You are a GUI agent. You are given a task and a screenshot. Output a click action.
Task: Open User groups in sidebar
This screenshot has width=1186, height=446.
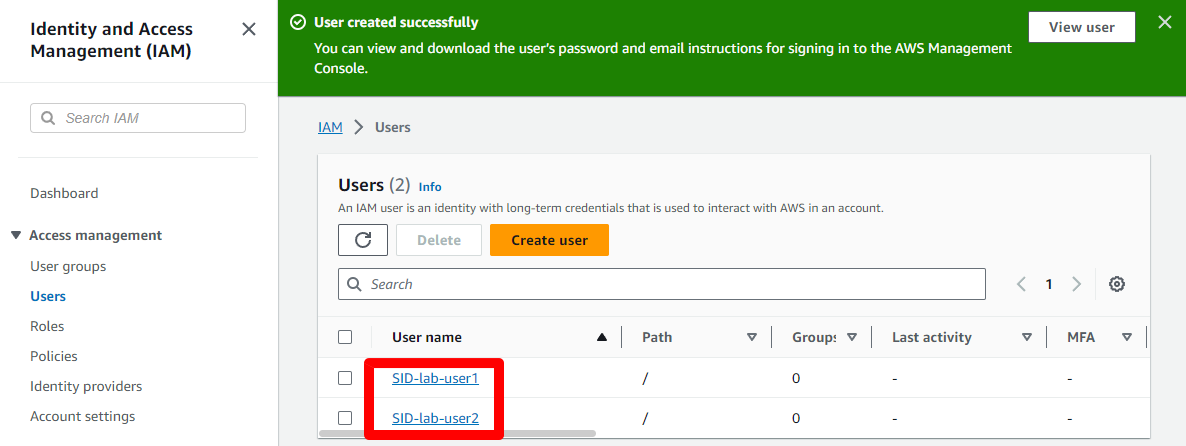pyautogui.click(x=68, y=266)
